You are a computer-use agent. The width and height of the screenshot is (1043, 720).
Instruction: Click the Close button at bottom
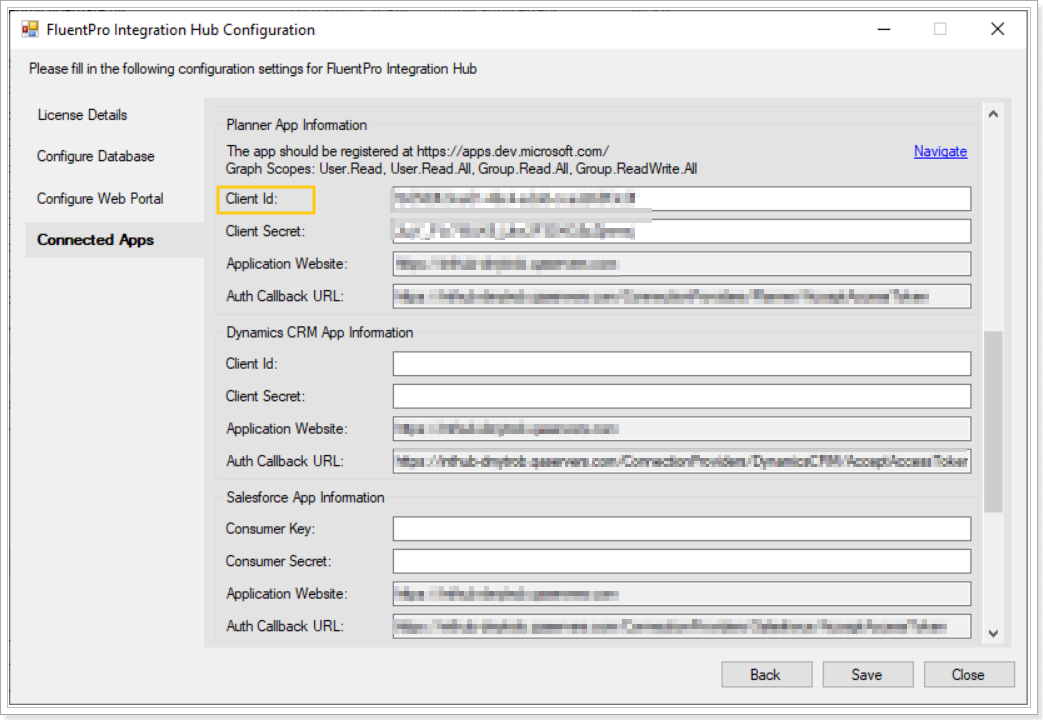click(968, 674)
